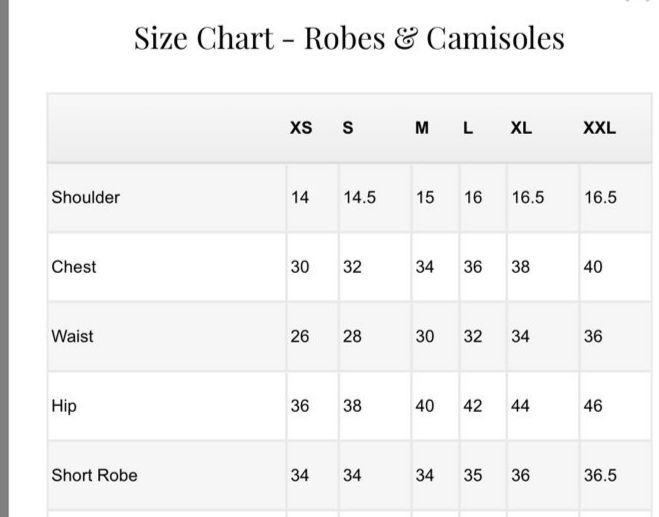Click the Waist row label

[x=72, y=336]
